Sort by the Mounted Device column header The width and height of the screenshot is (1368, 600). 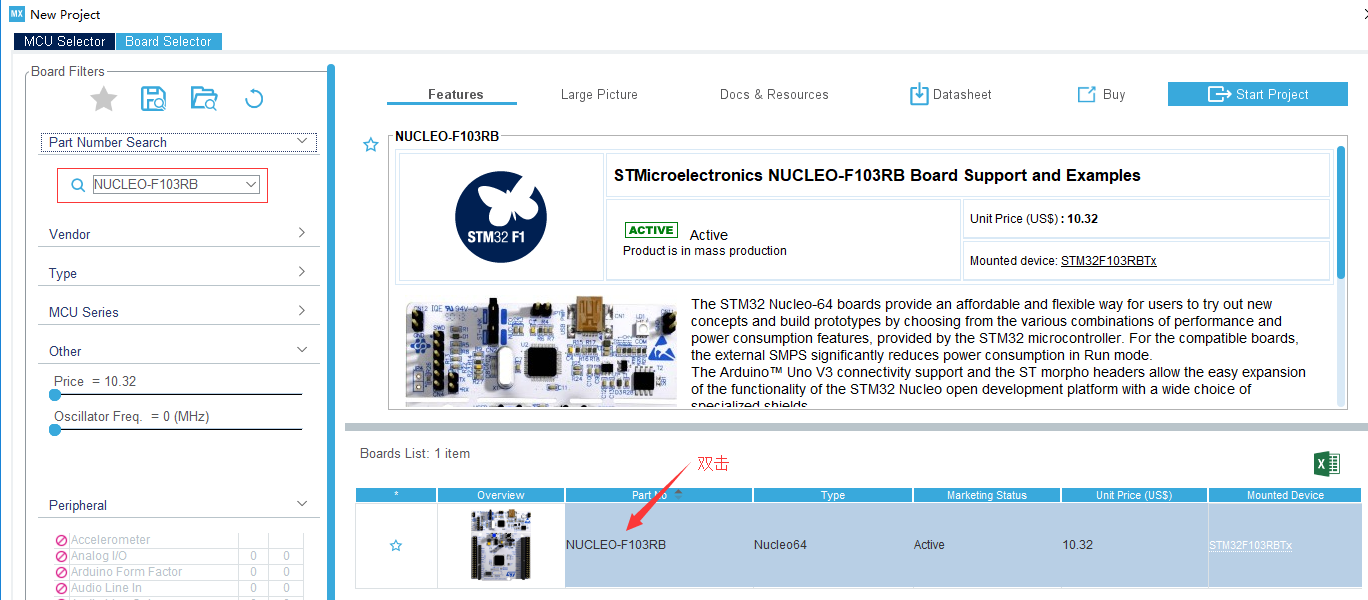coord(1285,495)
